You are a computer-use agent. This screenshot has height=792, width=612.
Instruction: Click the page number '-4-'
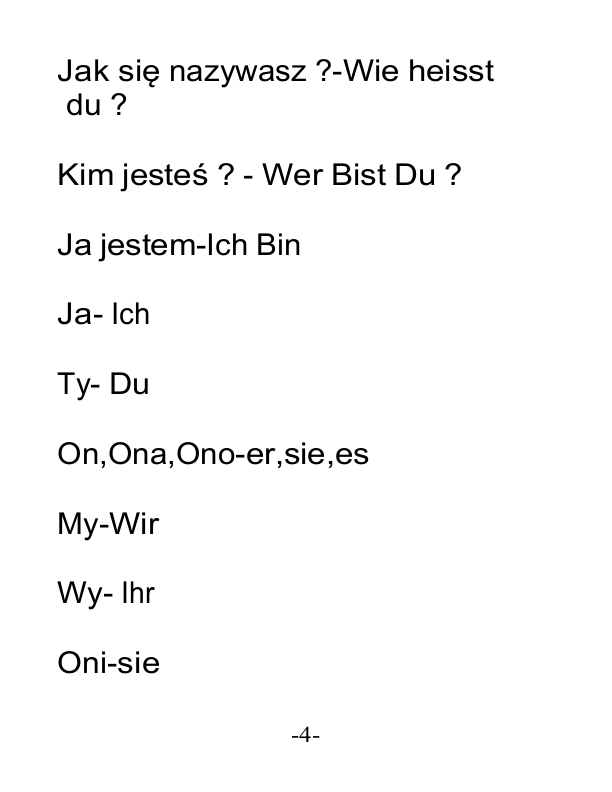click(305, 735)
